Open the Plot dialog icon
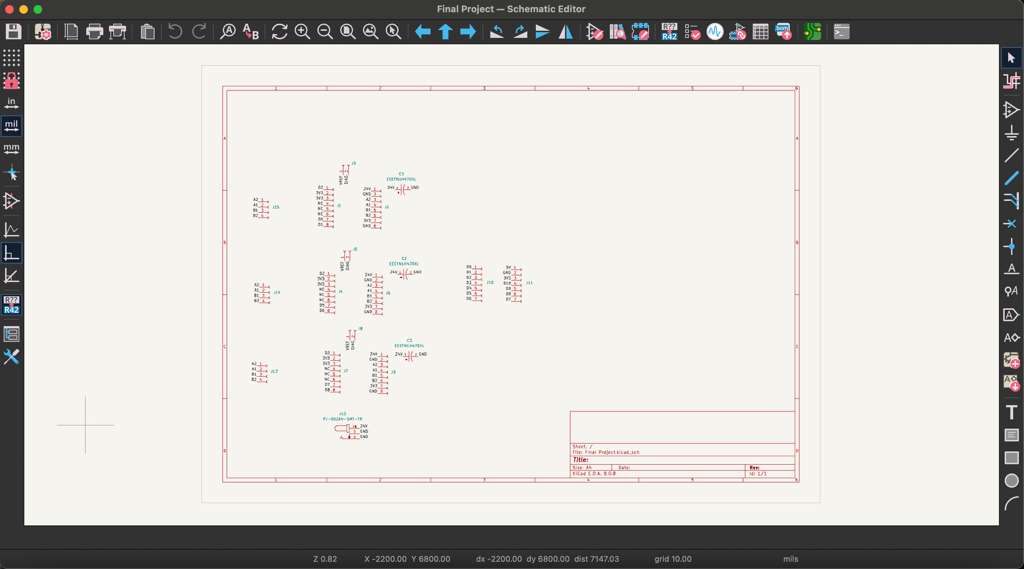Image resolution: width=1024 pixels, height=569 pixels. [x=118, y=31]
